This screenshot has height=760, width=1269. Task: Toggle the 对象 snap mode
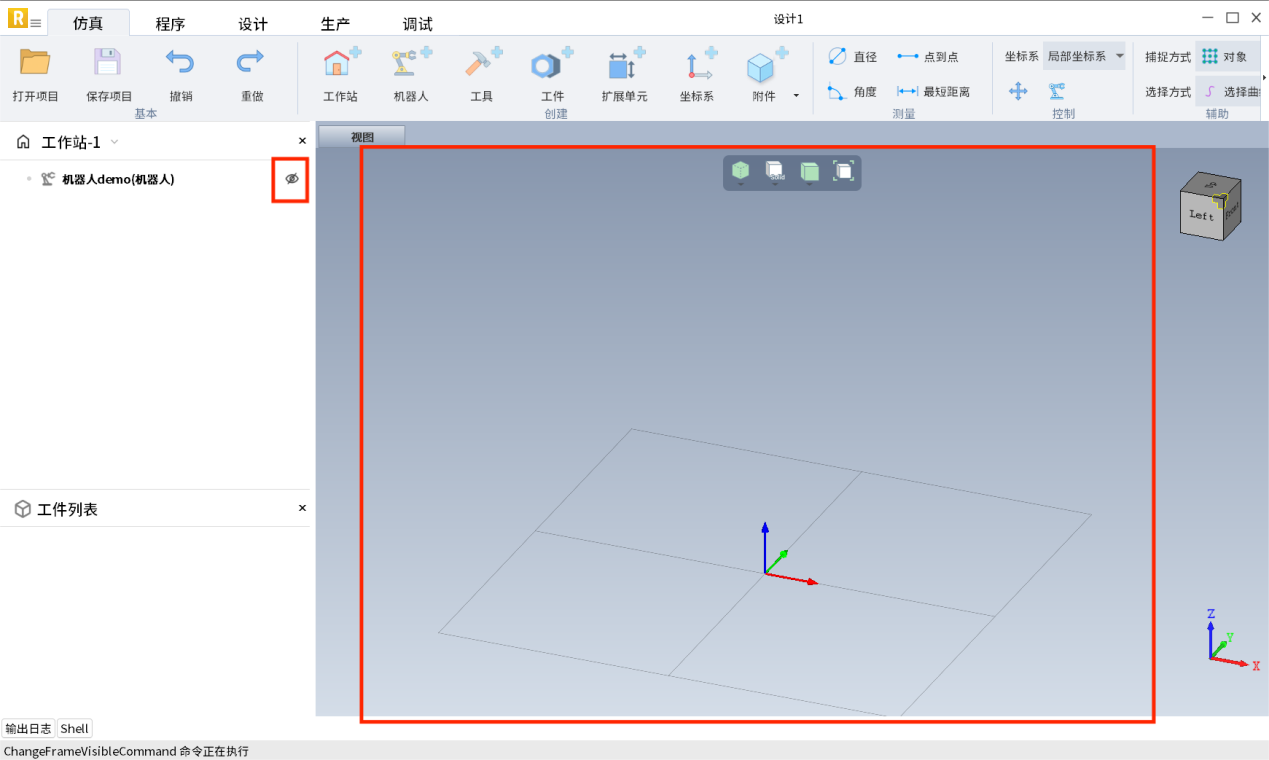click(1225, 57)
